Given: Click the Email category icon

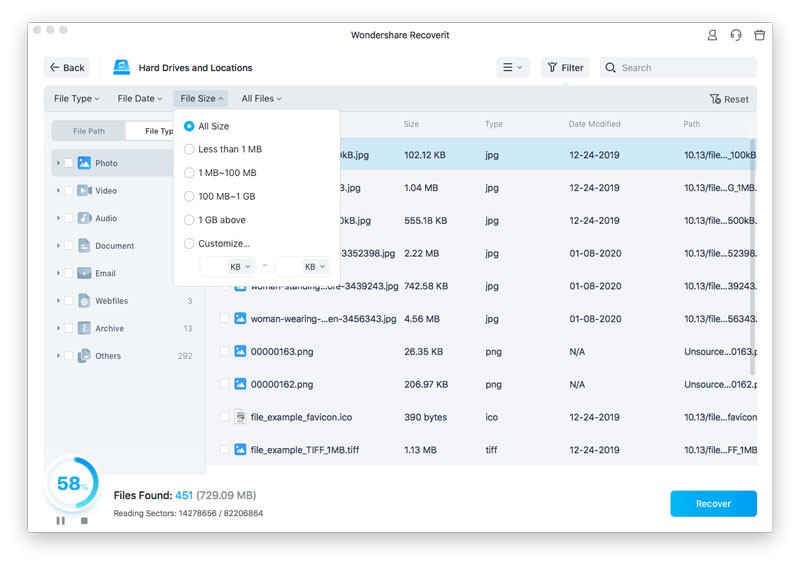Looking at the screenshot, I should click(x=84, y=273).
